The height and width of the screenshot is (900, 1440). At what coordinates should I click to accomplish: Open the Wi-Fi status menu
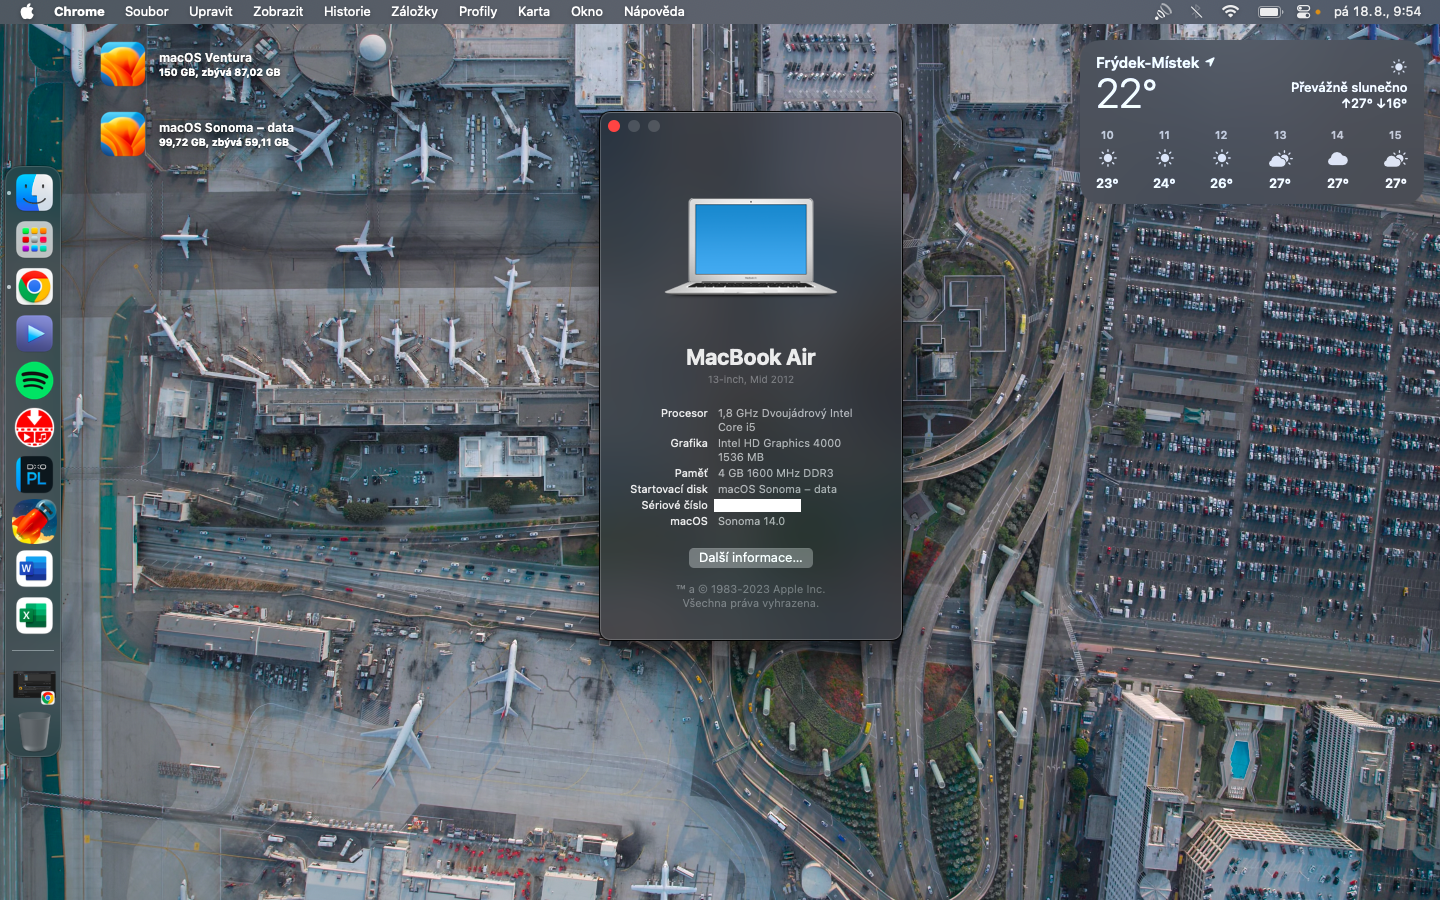click(1230, 12)
